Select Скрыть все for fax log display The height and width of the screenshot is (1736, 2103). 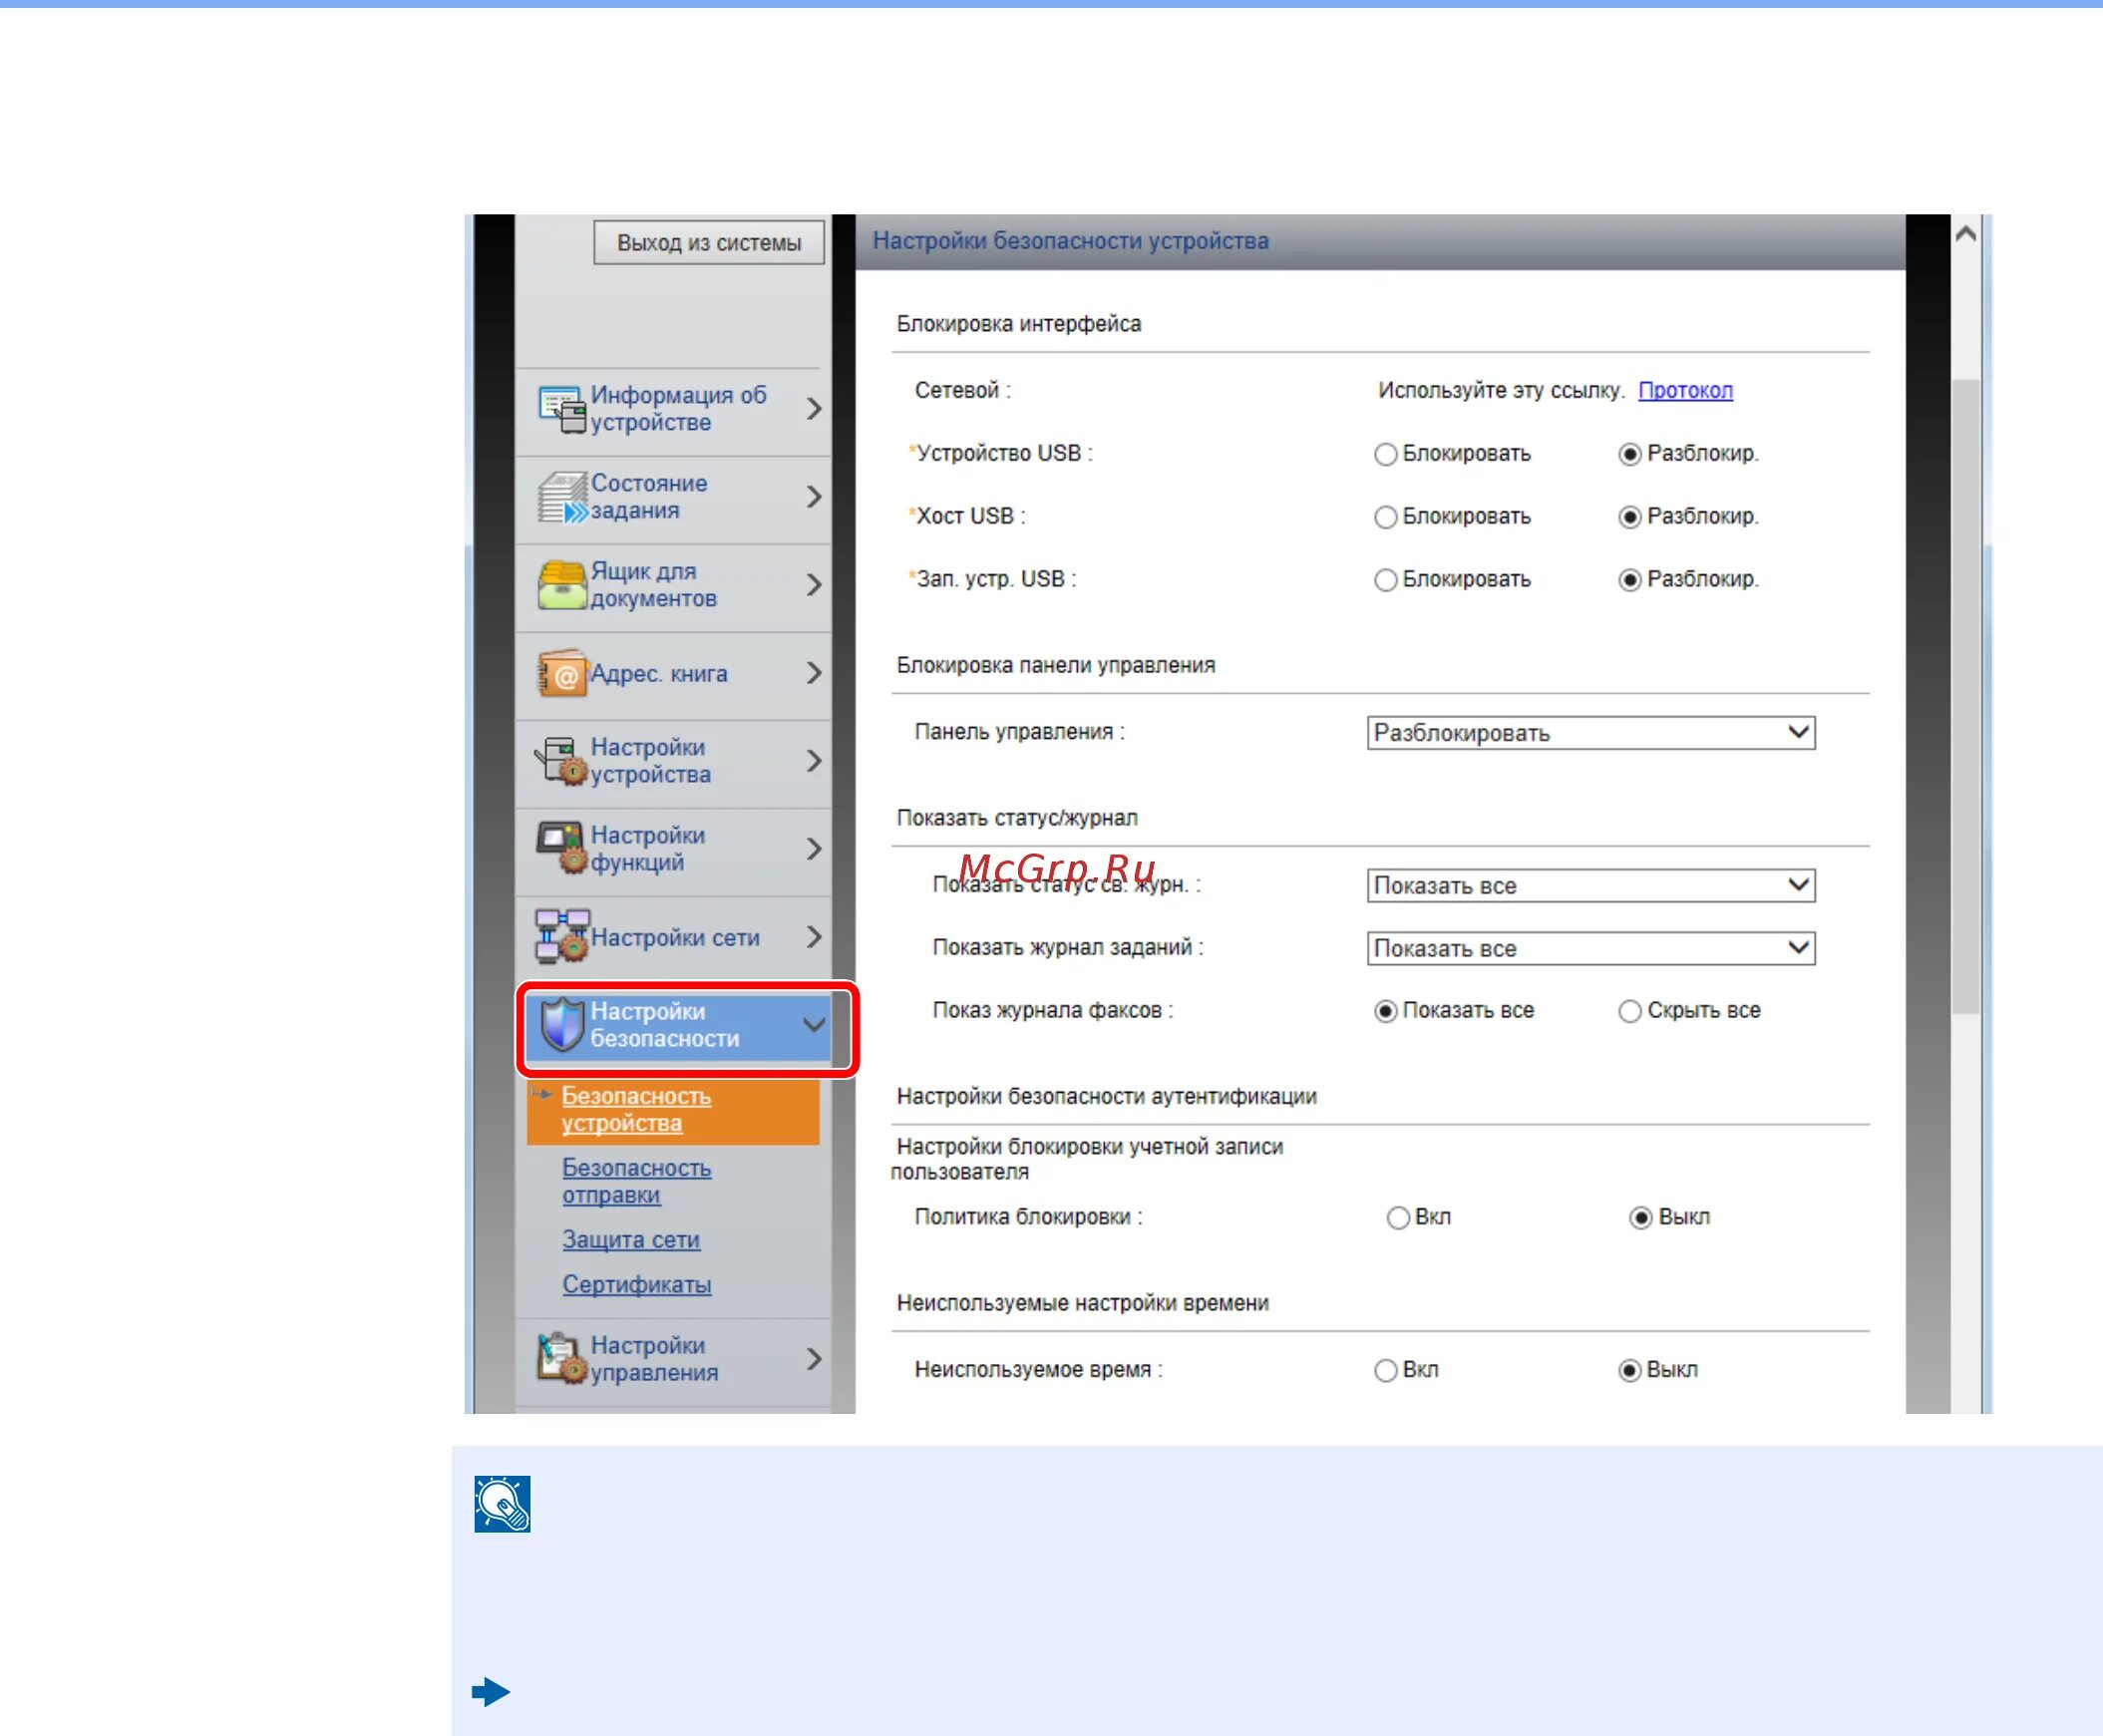click(1629, 1011)
